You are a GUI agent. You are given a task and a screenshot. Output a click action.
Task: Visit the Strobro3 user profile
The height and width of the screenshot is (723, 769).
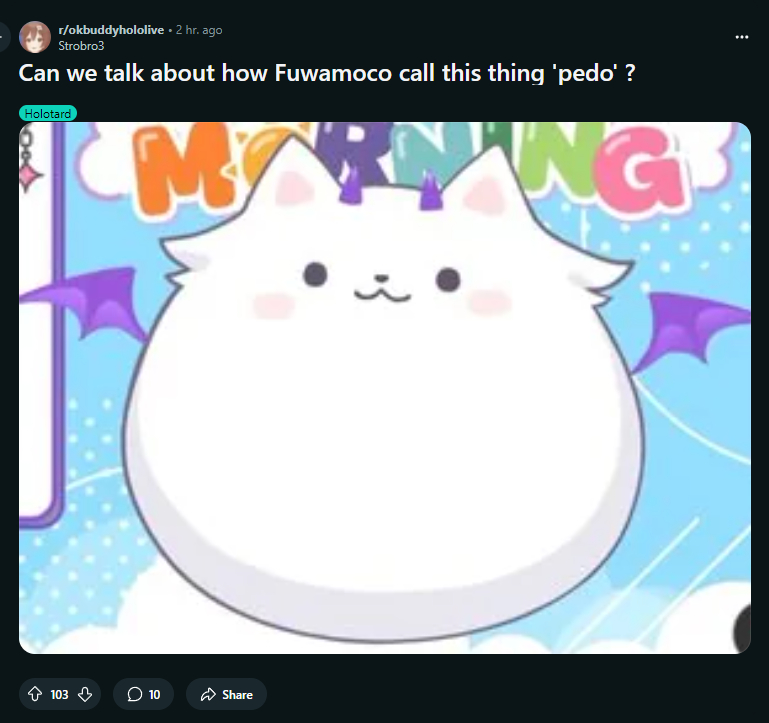tap(81, 46)
